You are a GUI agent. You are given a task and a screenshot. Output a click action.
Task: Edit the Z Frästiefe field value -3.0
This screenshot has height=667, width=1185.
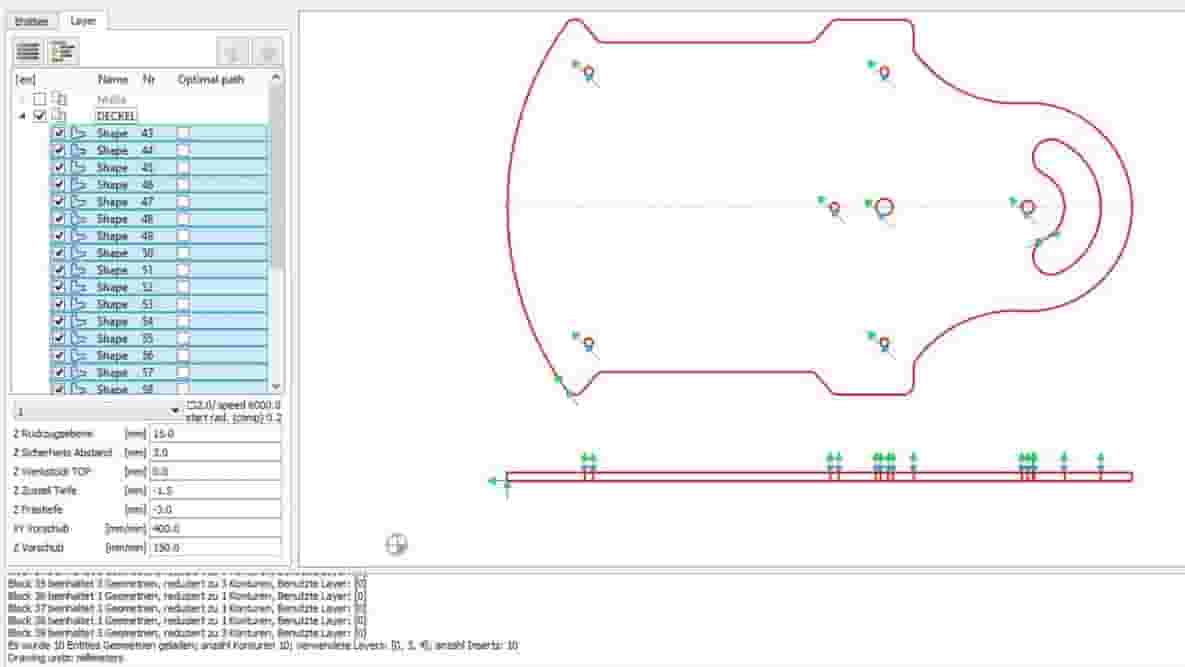pos(215,509)
